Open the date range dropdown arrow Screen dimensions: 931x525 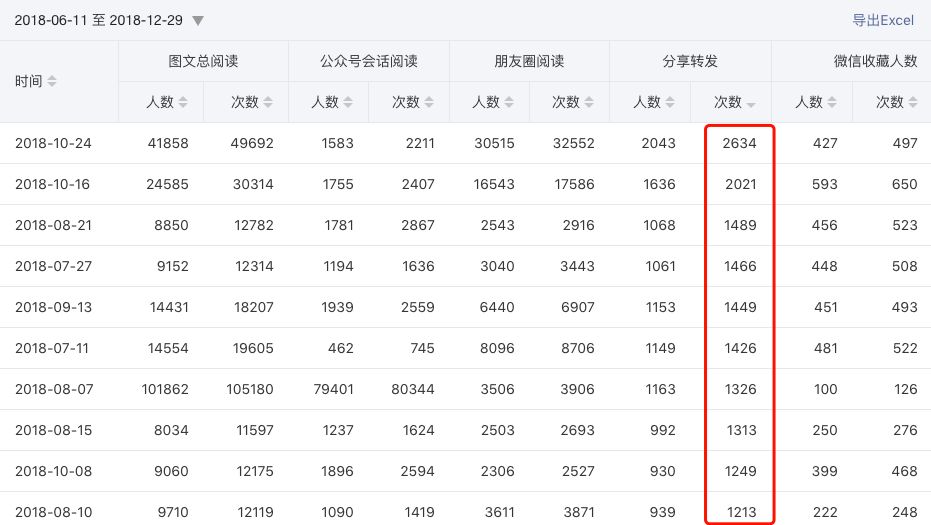198,21
